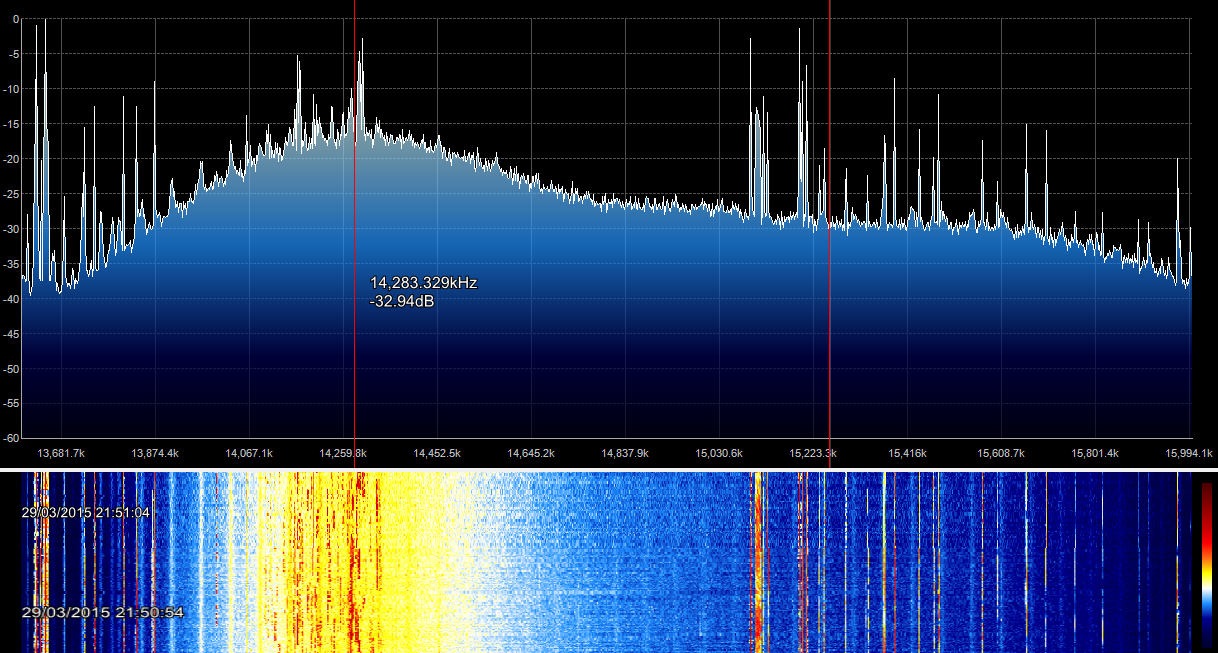Click the 14,067.1k frequency axis label
The width and height of the screenshot is (1218, 653).
click(249, 453)
